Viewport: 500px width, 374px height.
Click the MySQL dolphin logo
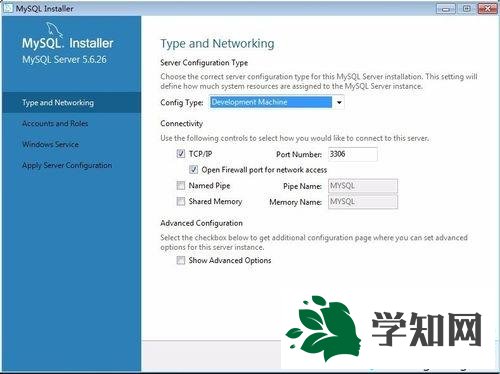[x=54, y=30]
